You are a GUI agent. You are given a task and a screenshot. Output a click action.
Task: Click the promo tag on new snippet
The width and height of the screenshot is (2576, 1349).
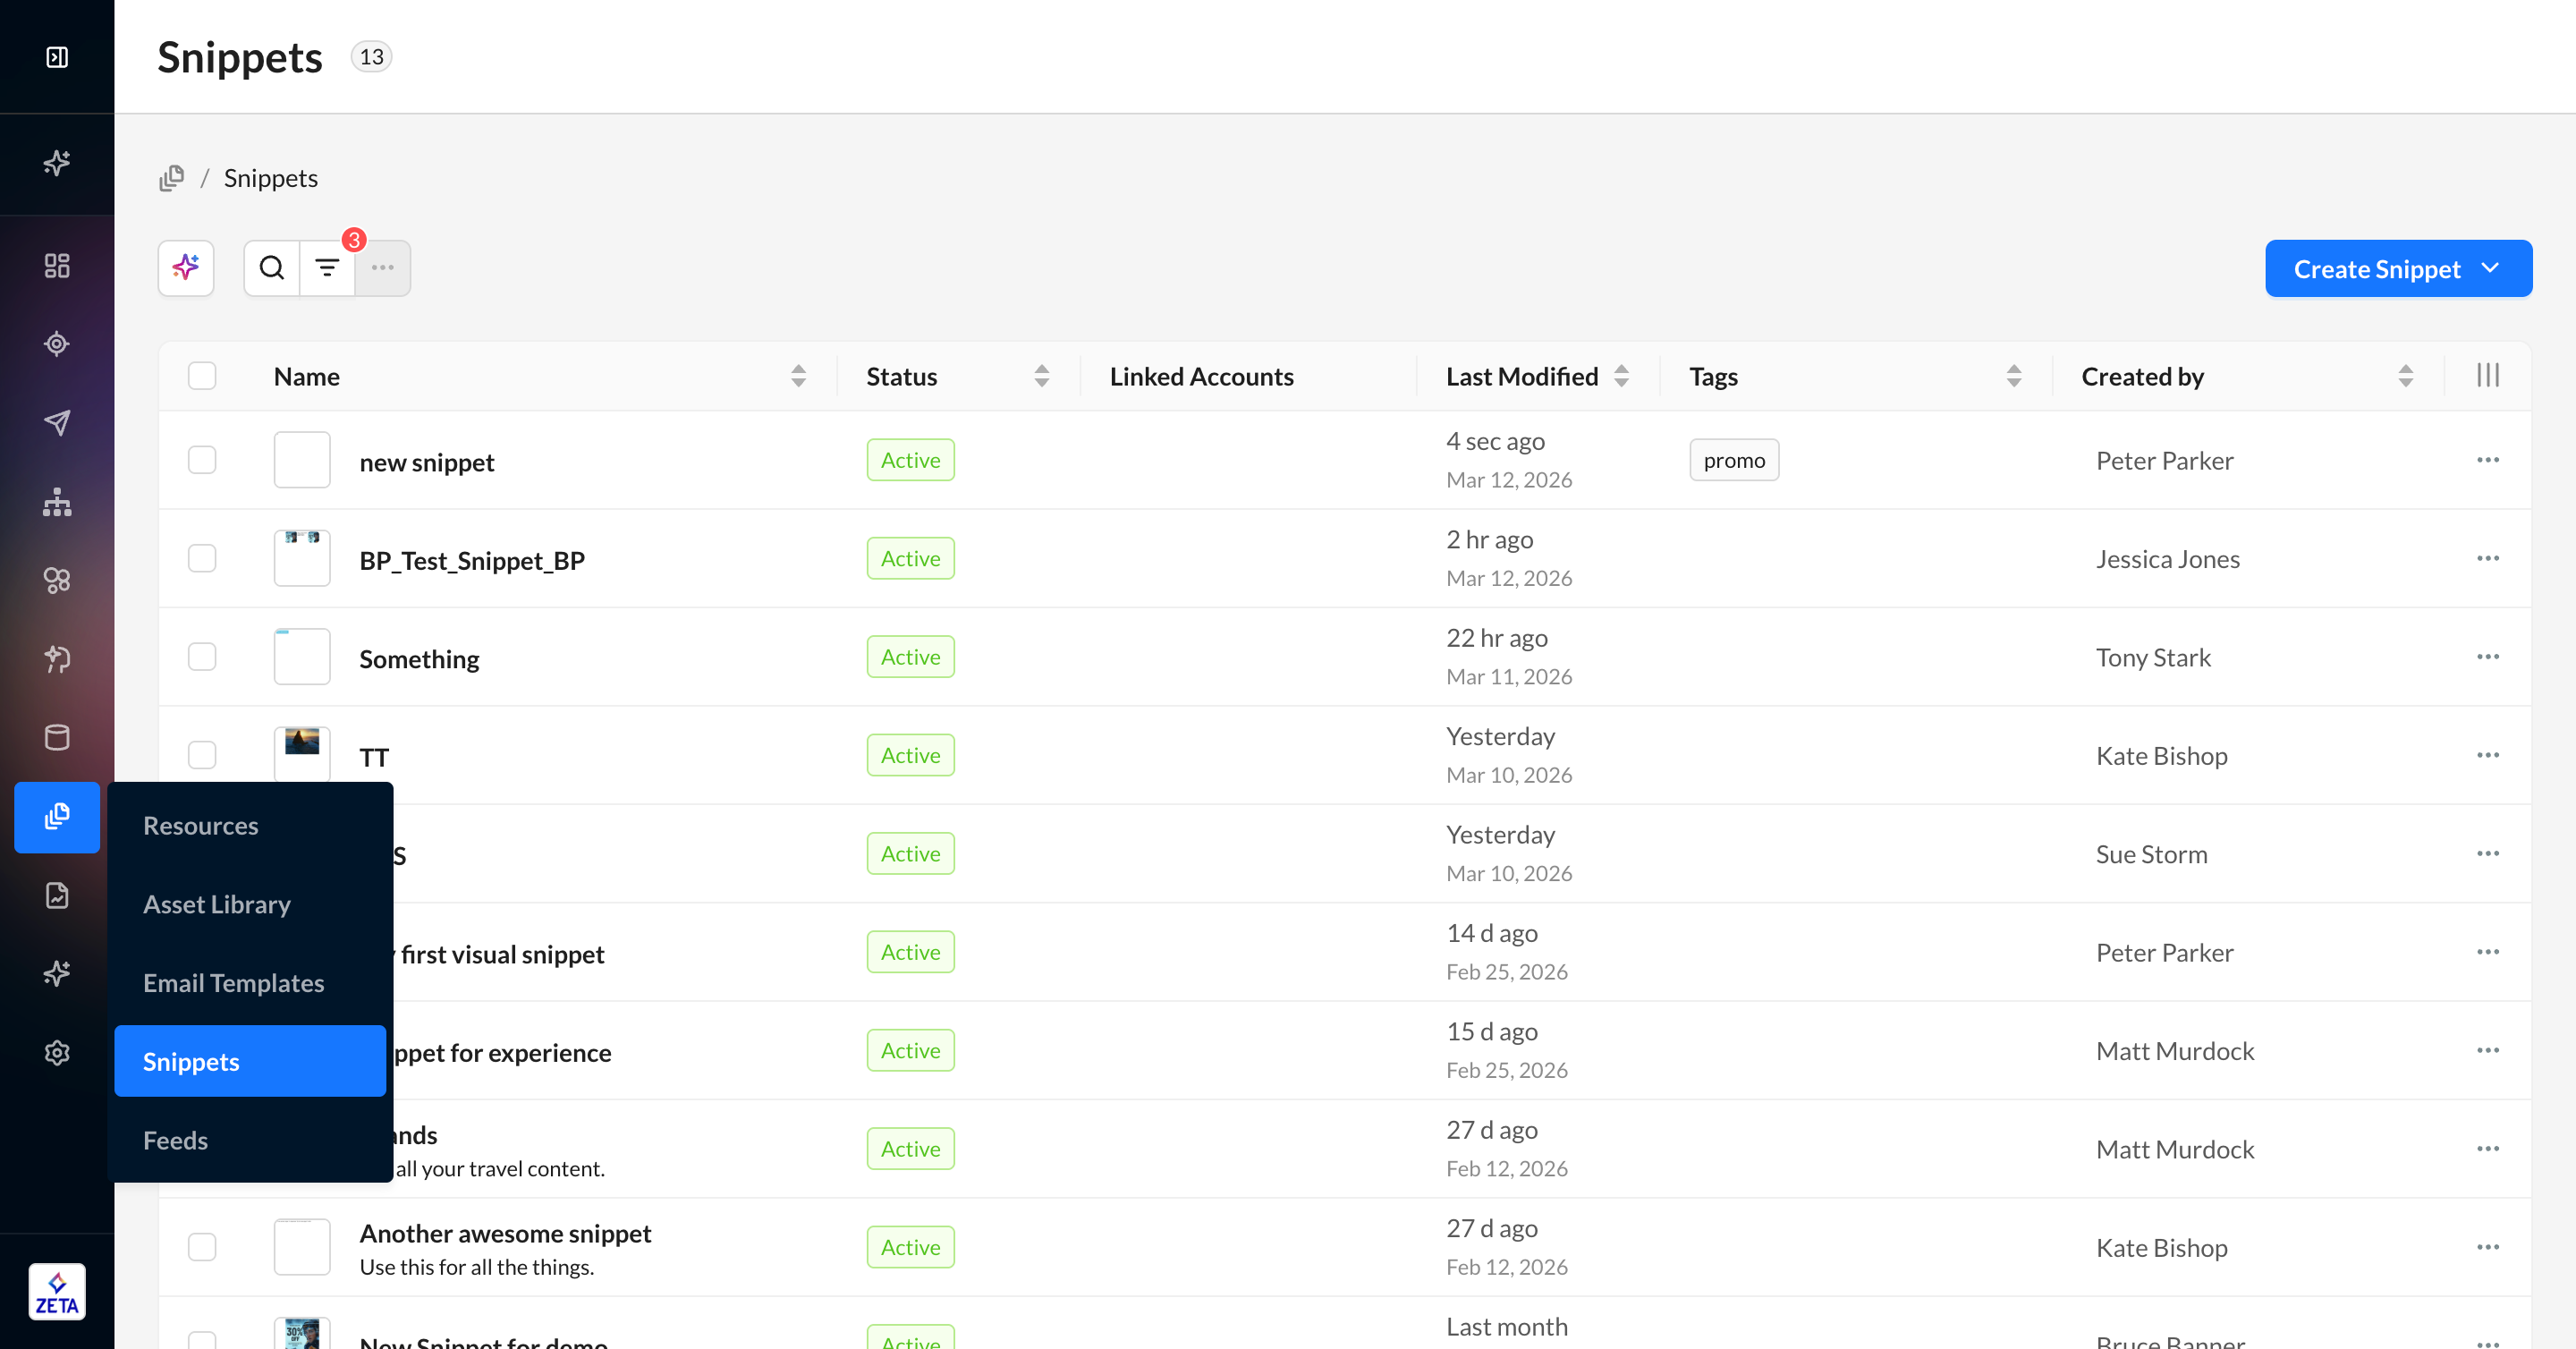point(1734,460)
